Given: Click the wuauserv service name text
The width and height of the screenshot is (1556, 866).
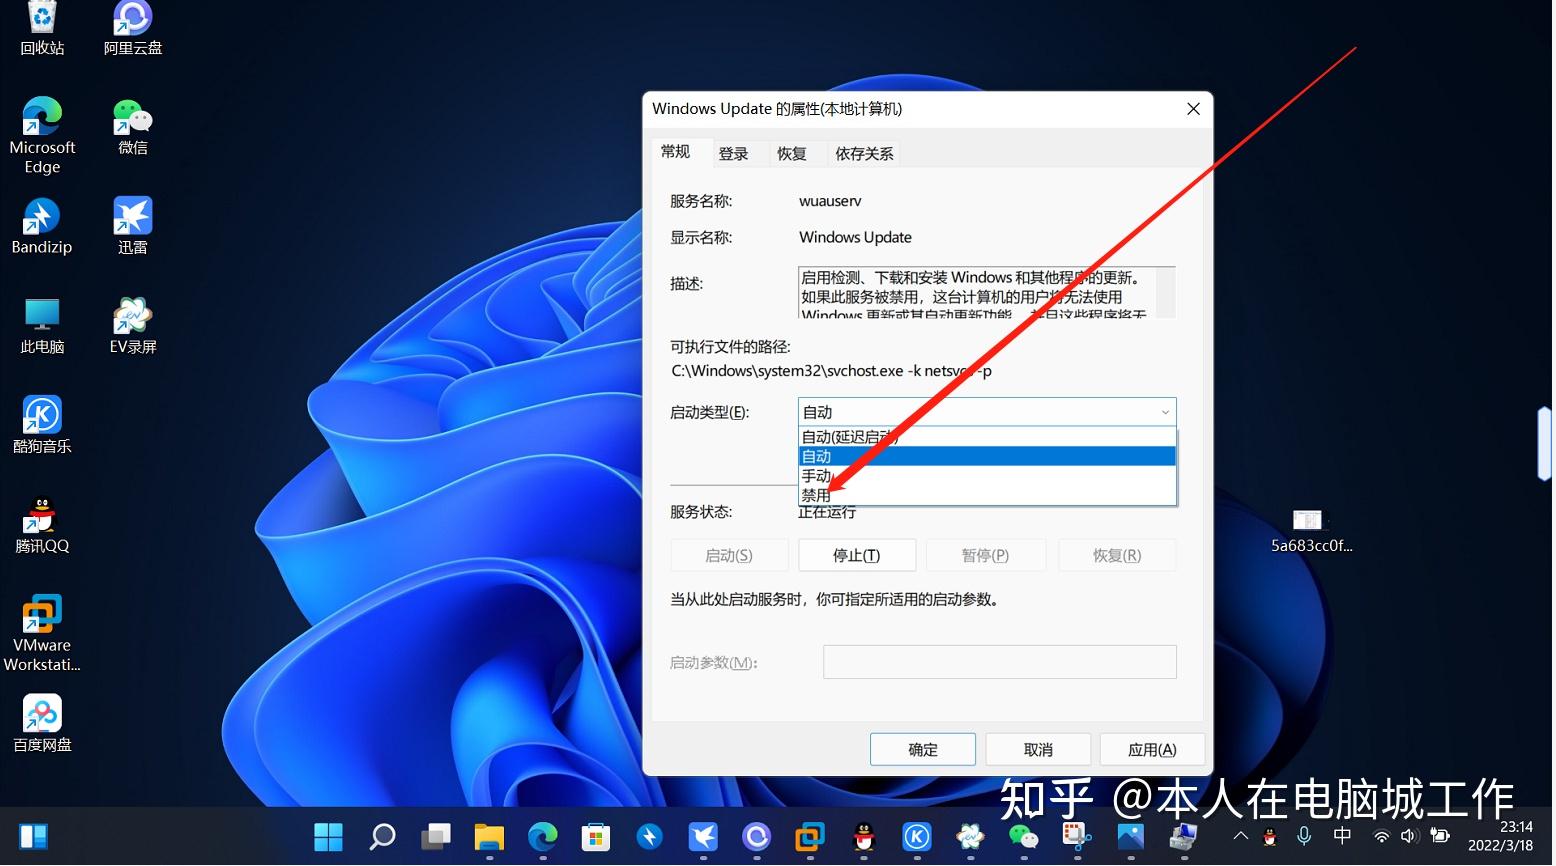Looking at the screenshot, I should tap(830, 201).
